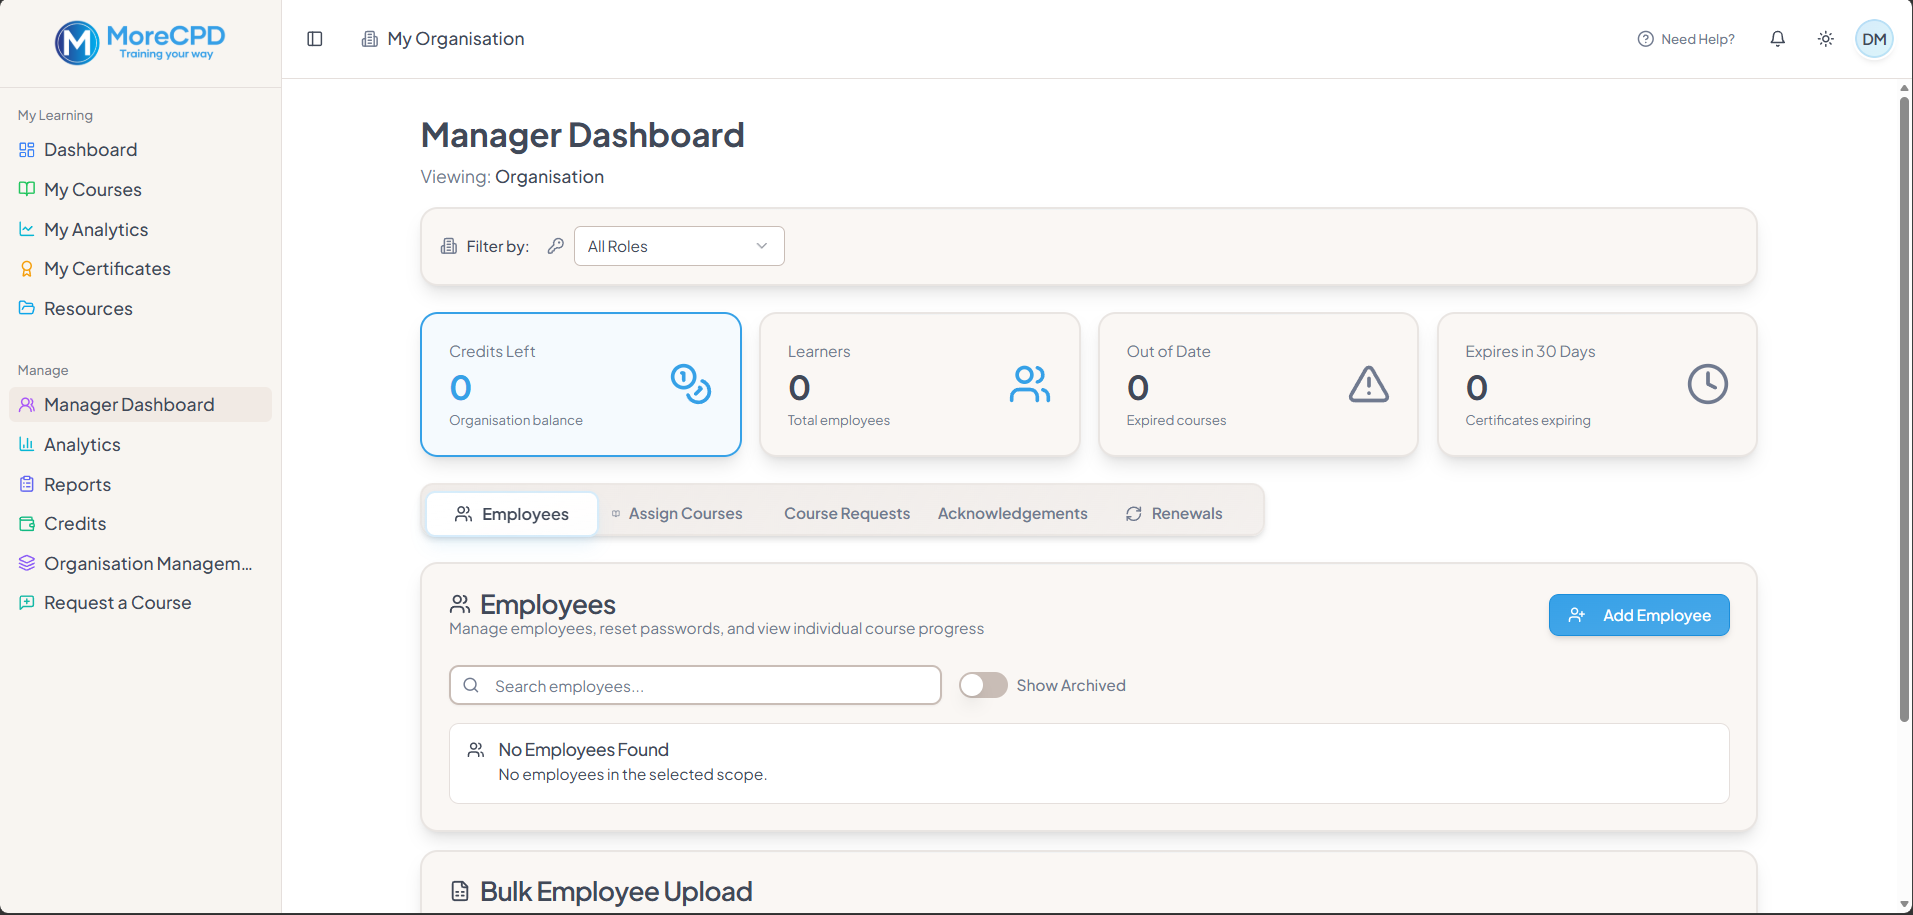The image size is (1913, 915).
Task: Open the Acknowledgements tab
Action: tap(1012, 514)
